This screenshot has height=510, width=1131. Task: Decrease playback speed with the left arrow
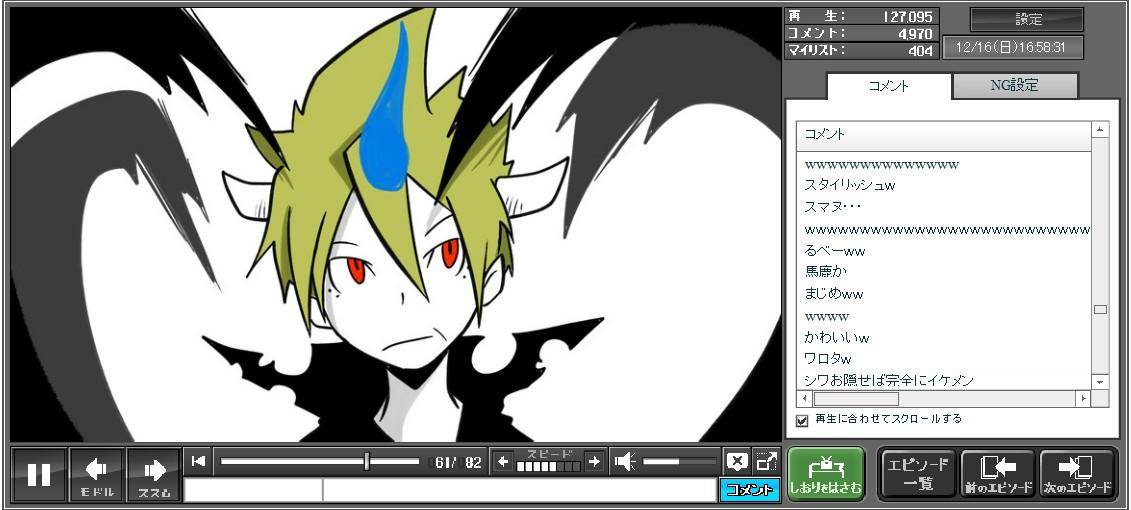[x=503, y=461]
